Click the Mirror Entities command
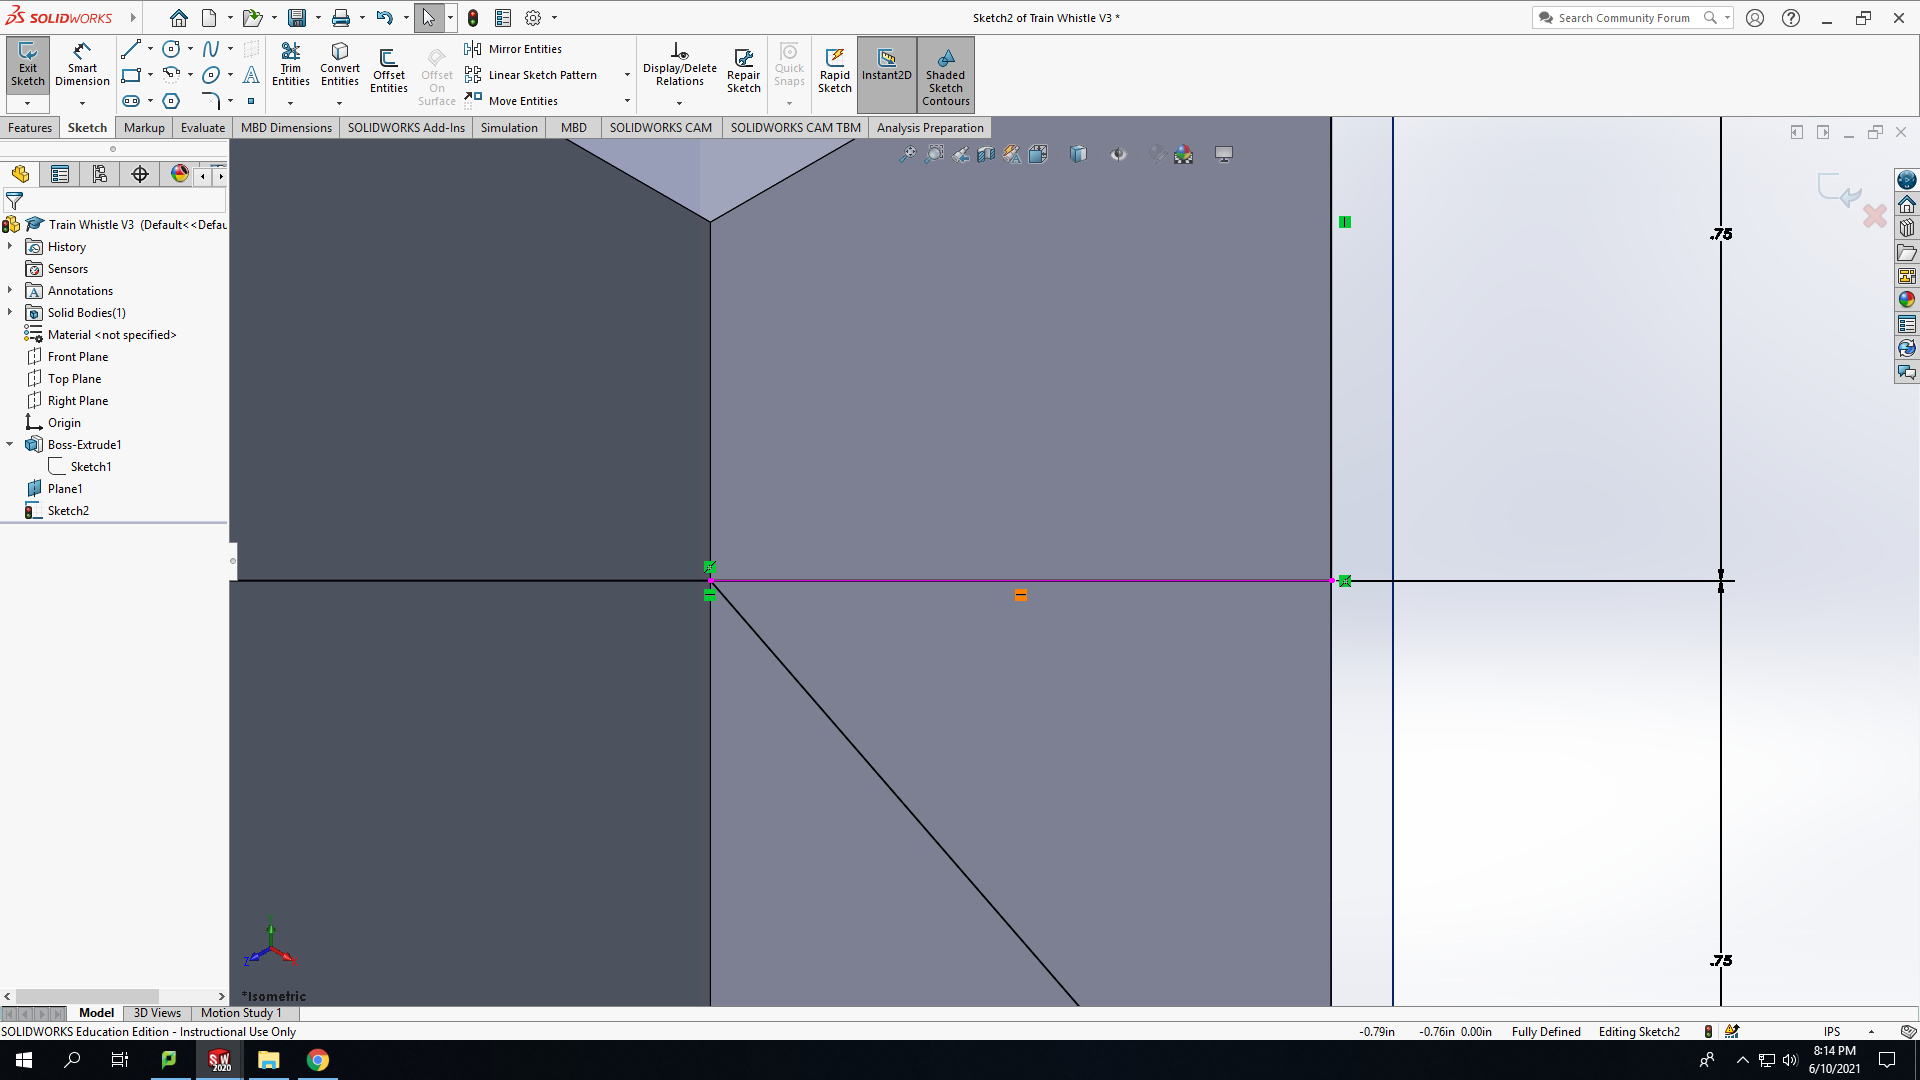Screen dimensions: 1920x1080 click(x=513, y=49)
